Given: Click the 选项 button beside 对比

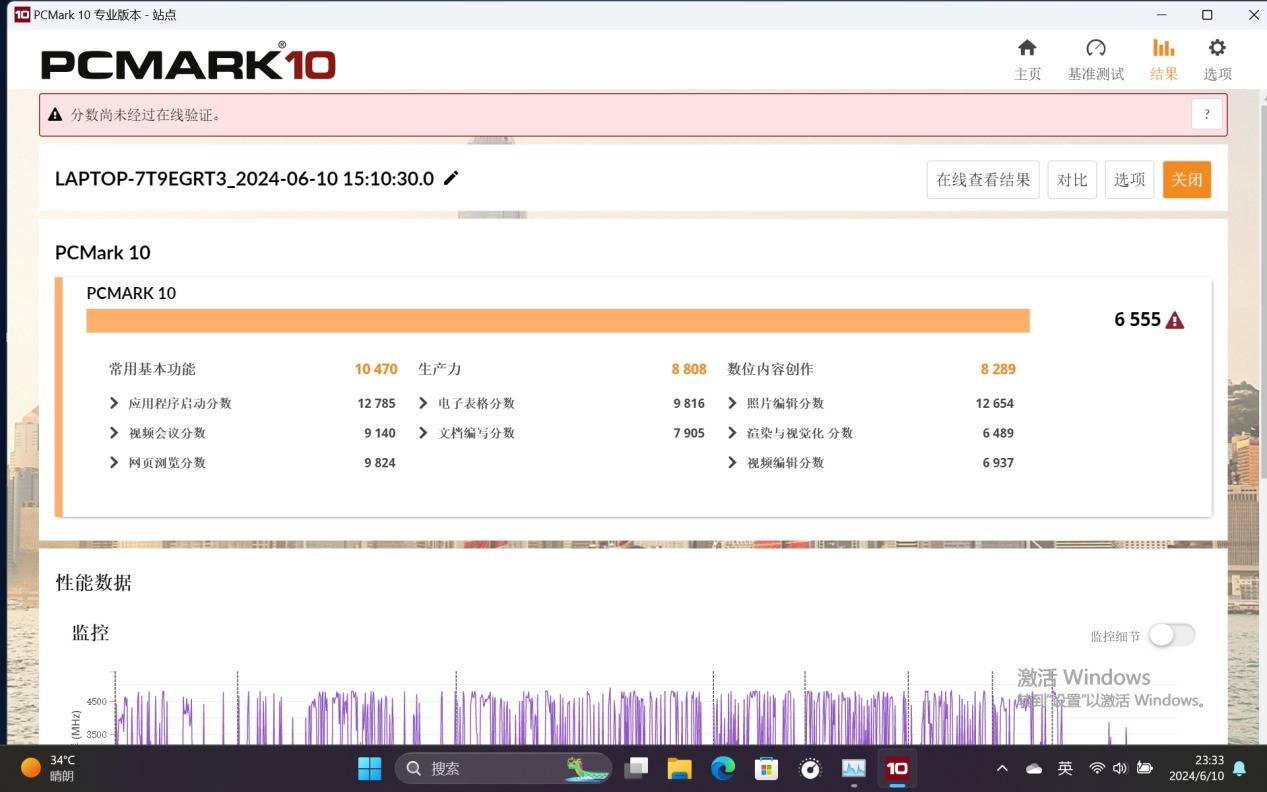Looking at the screenshot, I should click(1130, 180).
